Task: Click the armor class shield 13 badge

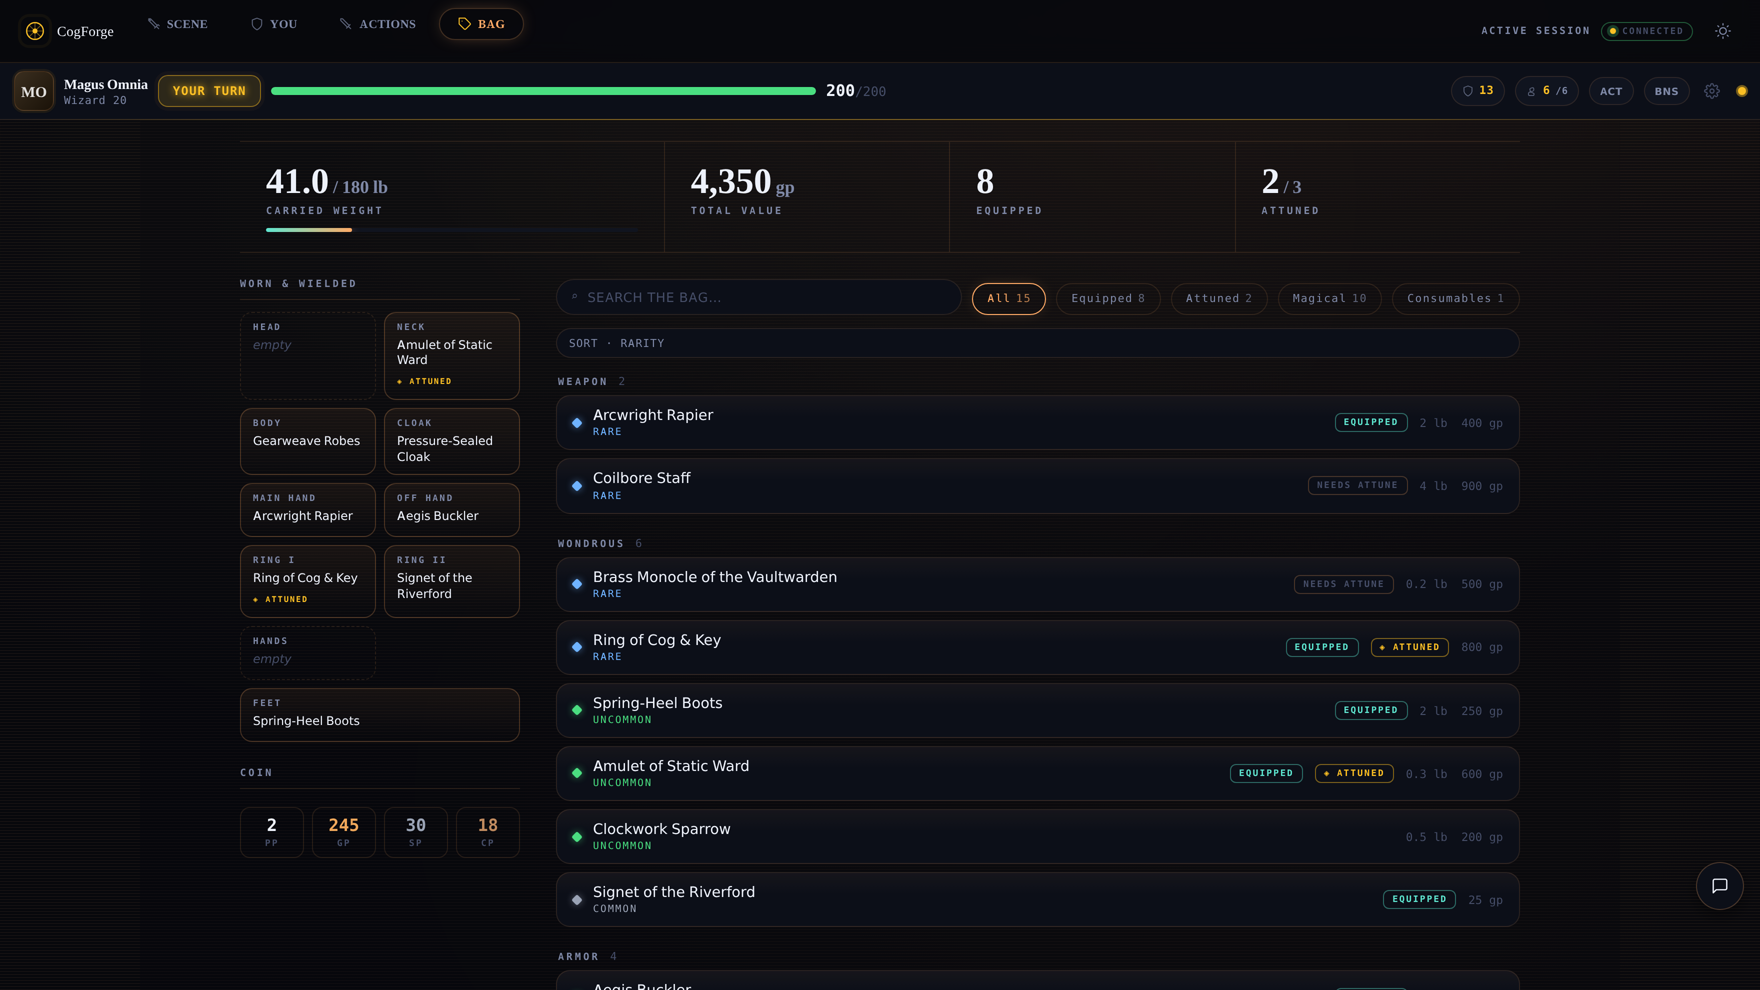Action: pyautogui.click(x=1478, y=91)
